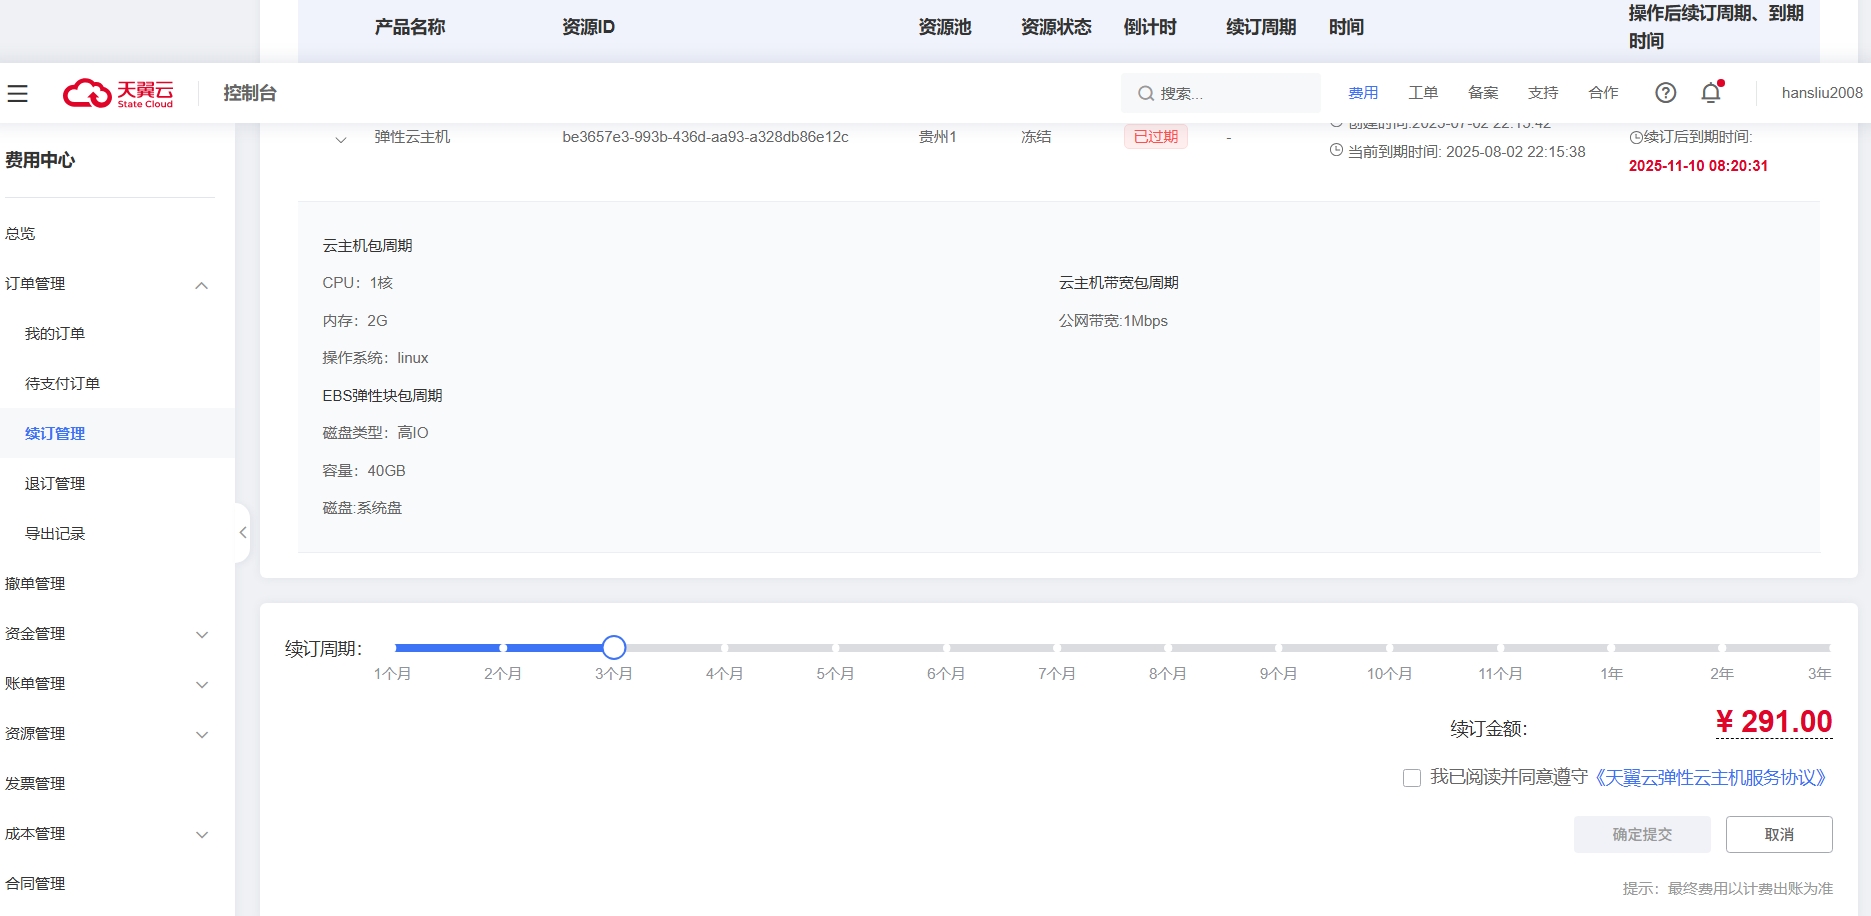
Task: Collapse the 订单管理 sidebar section
Action: click(201, 285)
